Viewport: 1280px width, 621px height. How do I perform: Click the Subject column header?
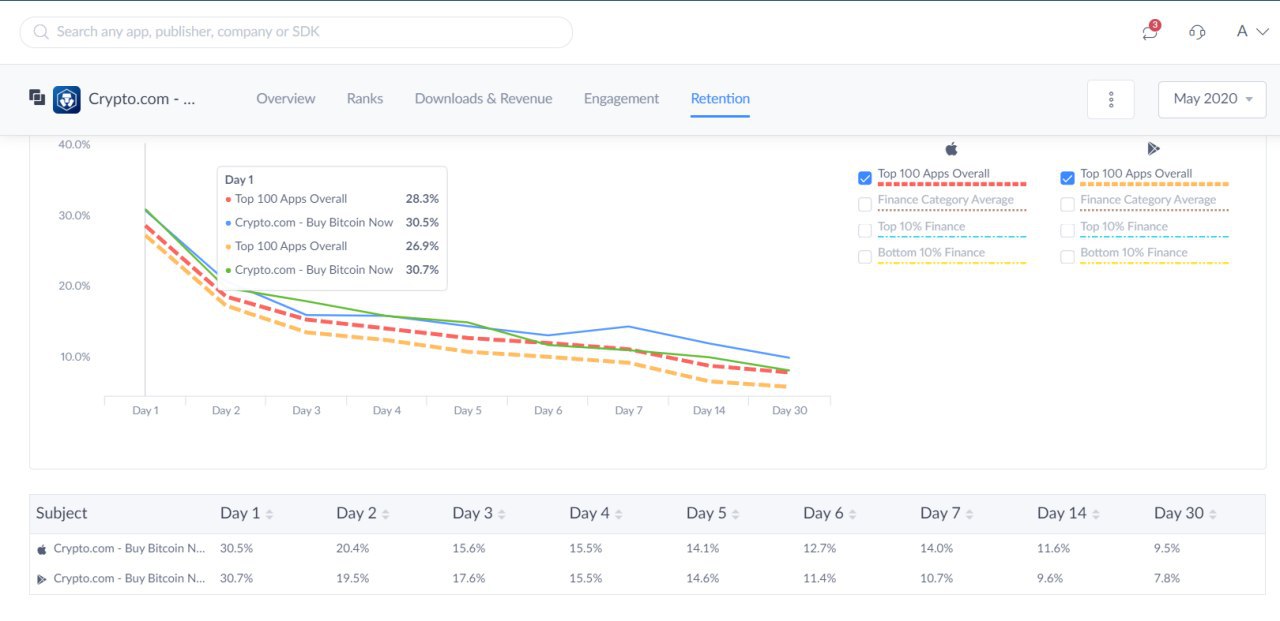62,513
